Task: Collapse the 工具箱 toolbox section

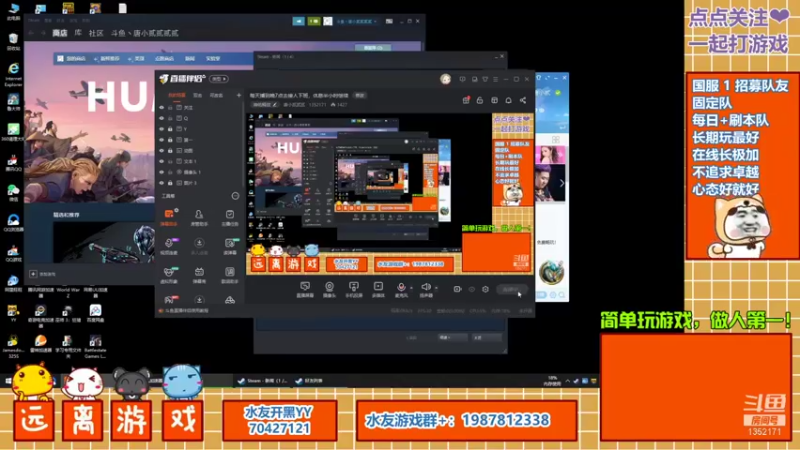Action: click(235, 196)
